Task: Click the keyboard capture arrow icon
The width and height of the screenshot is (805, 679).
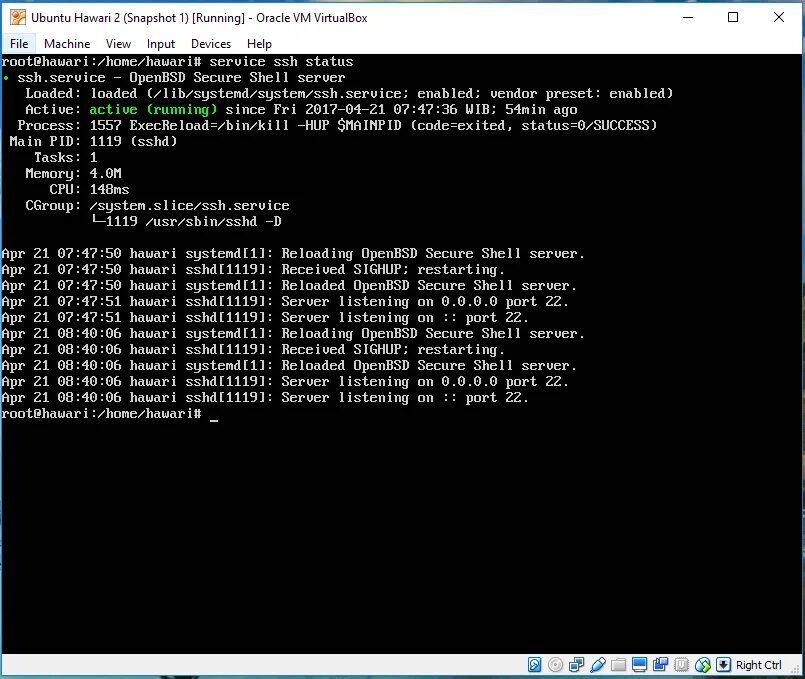Action: (723, 665)
